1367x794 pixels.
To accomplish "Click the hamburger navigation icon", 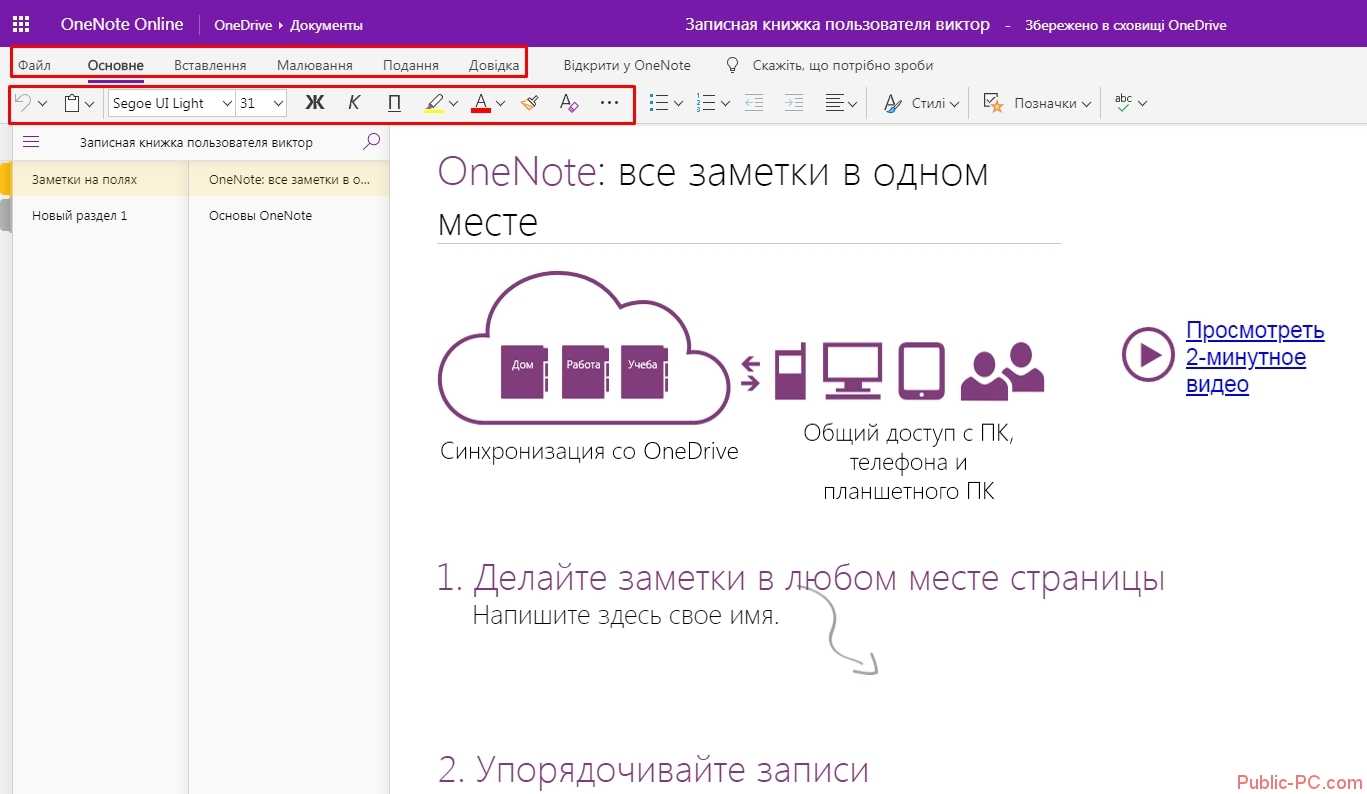I will tap(31, 142).
